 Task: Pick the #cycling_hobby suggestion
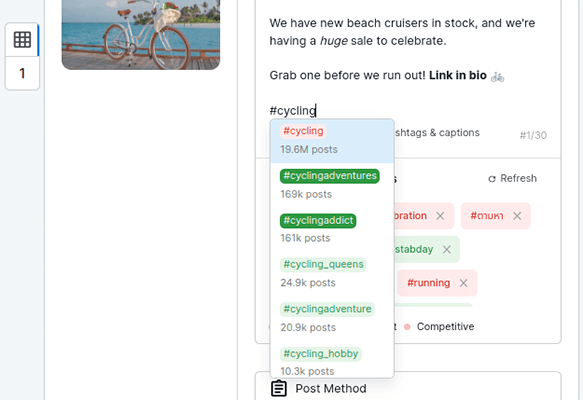321,354
